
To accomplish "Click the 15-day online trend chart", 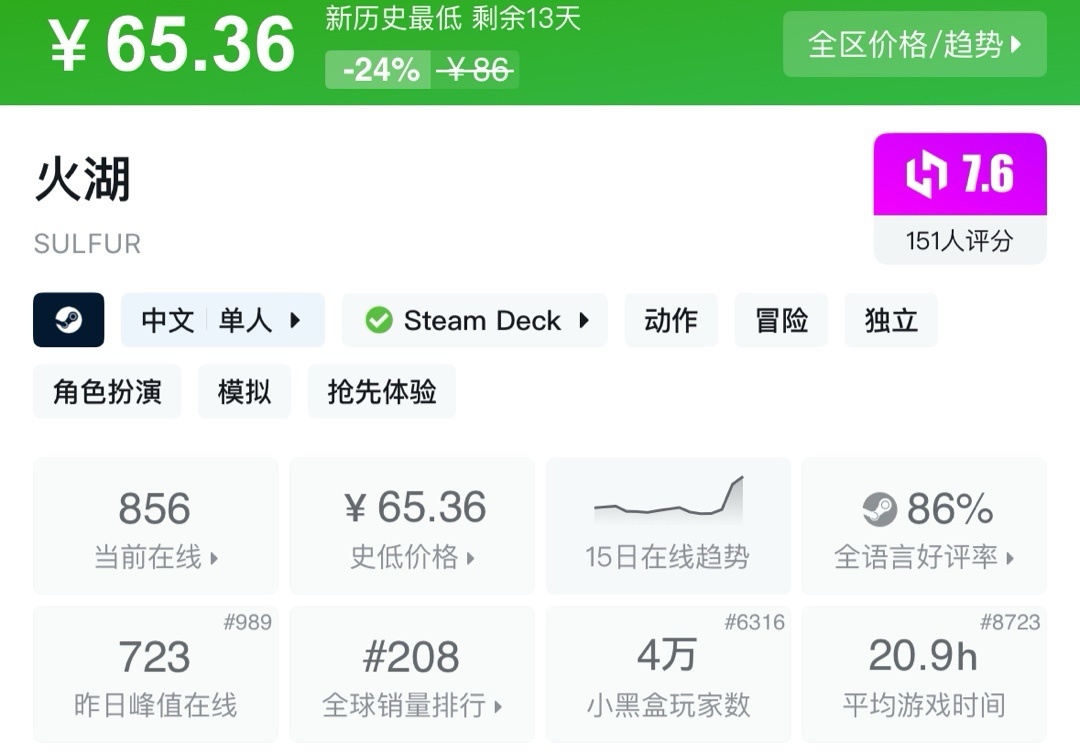I will pyautogui.click(x=668, y=500).
